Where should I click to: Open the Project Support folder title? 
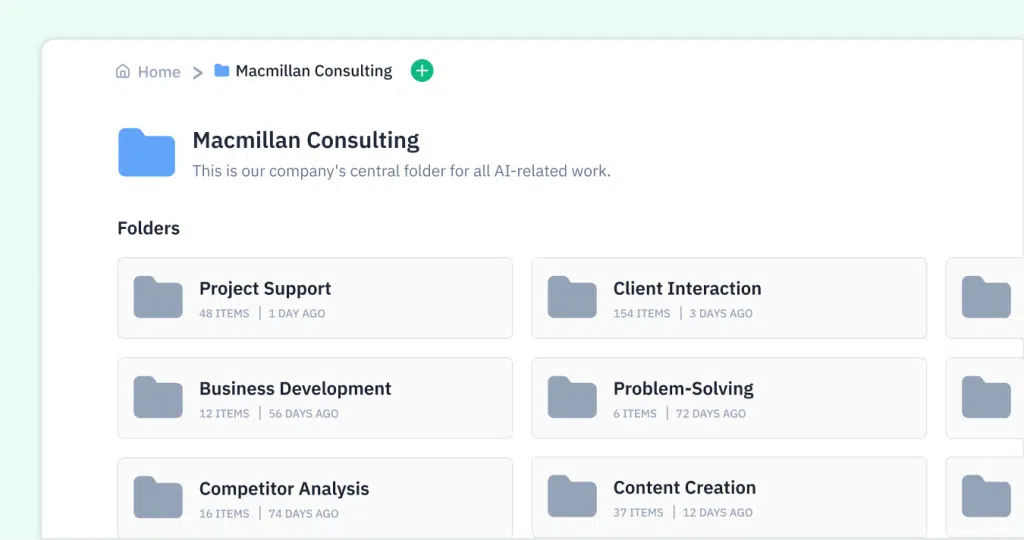click(265, 289)
